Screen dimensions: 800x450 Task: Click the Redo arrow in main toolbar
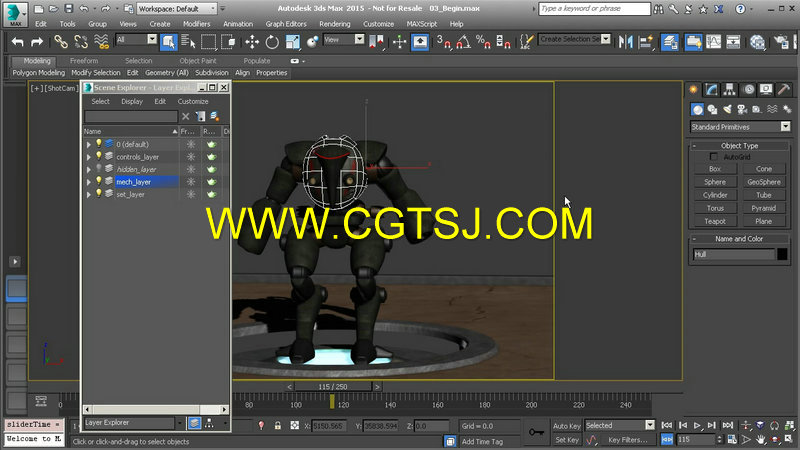(37, 42)
